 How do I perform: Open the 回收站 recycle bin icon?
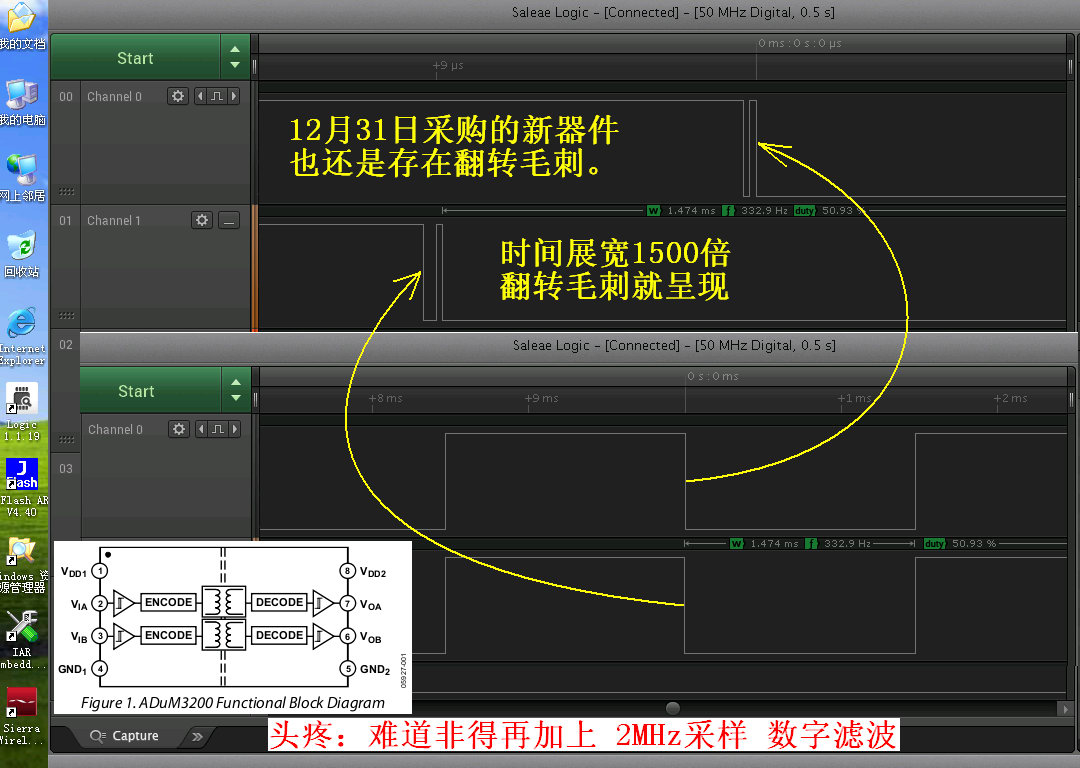click(x=23, y=253)
